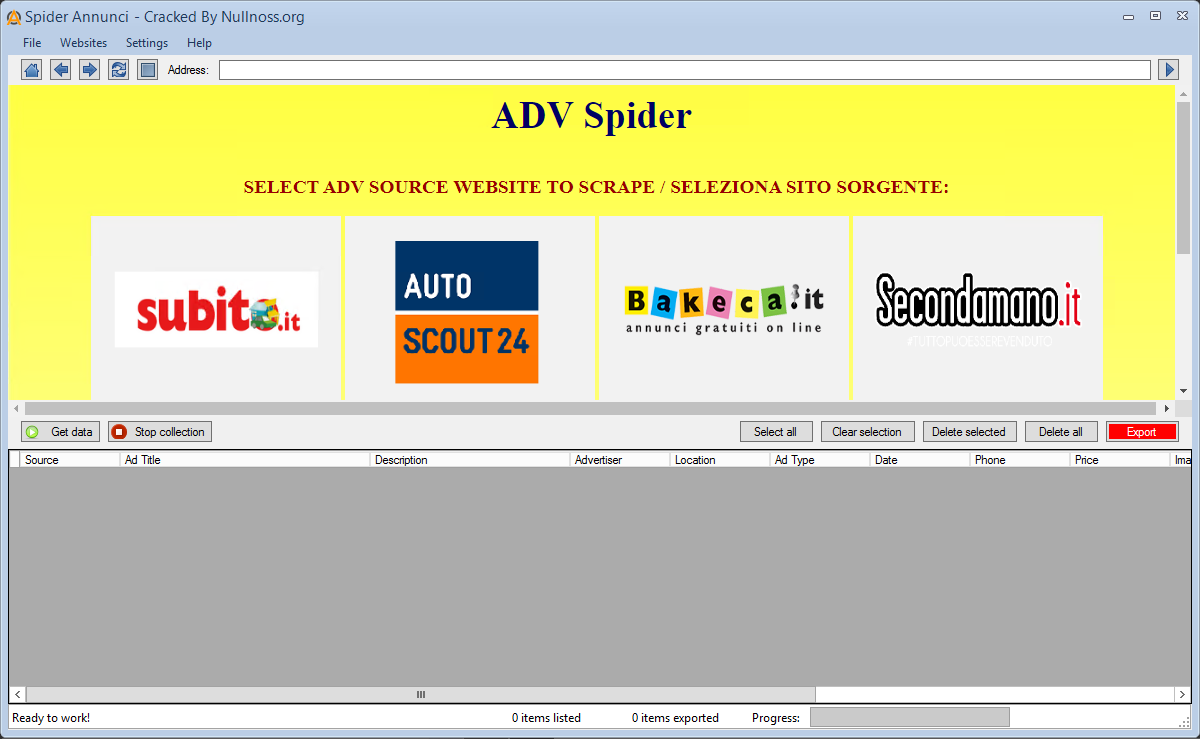The image size is (1200, 739).
Task: Click Stop collection button
Action: [160, 432]
